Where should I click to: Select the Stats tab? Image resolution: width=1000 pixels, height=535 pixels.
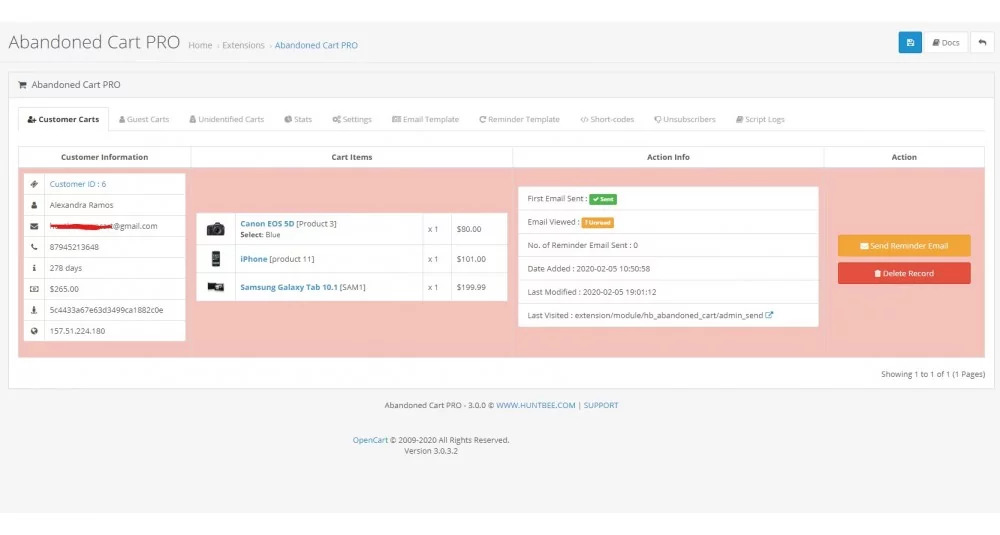click(x=298, y=120)
